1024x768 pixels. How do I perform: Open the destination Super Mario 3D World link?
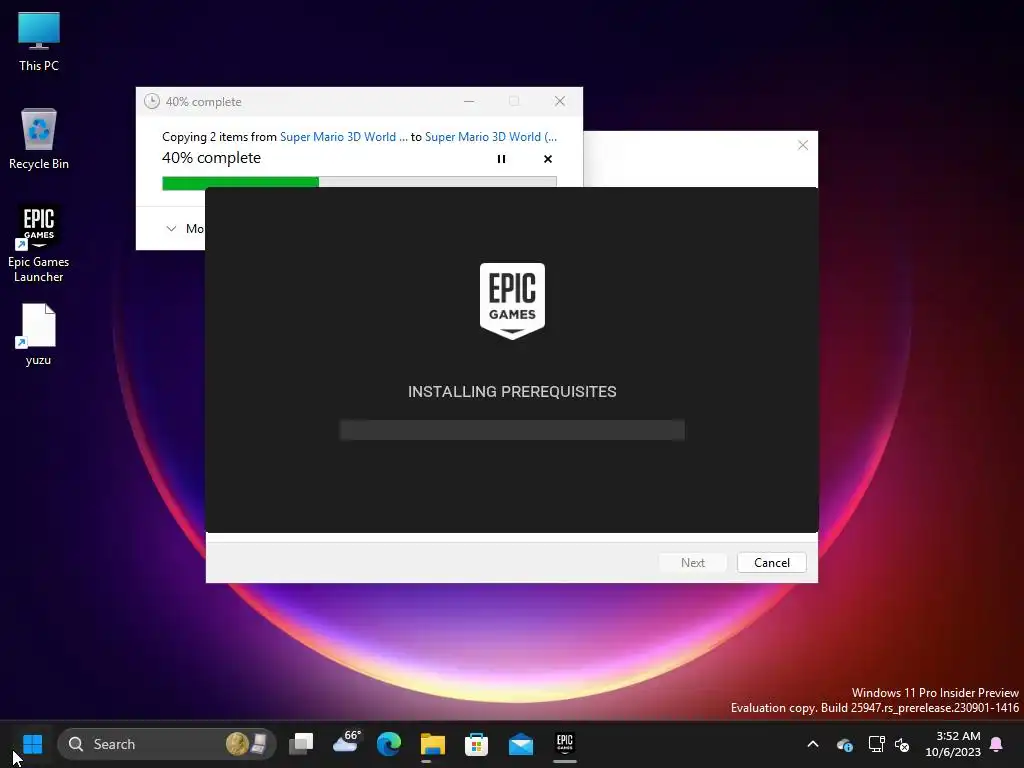click(490, 136)
